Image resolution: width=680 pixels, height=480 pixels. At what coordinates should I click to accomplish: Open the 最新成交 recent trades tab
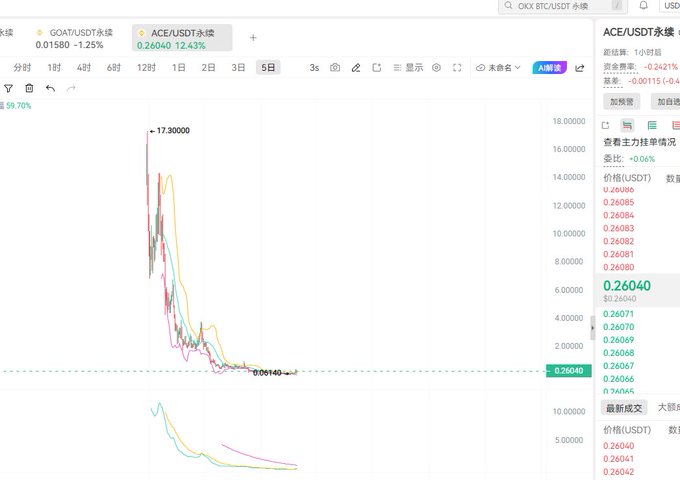[624, 408]
